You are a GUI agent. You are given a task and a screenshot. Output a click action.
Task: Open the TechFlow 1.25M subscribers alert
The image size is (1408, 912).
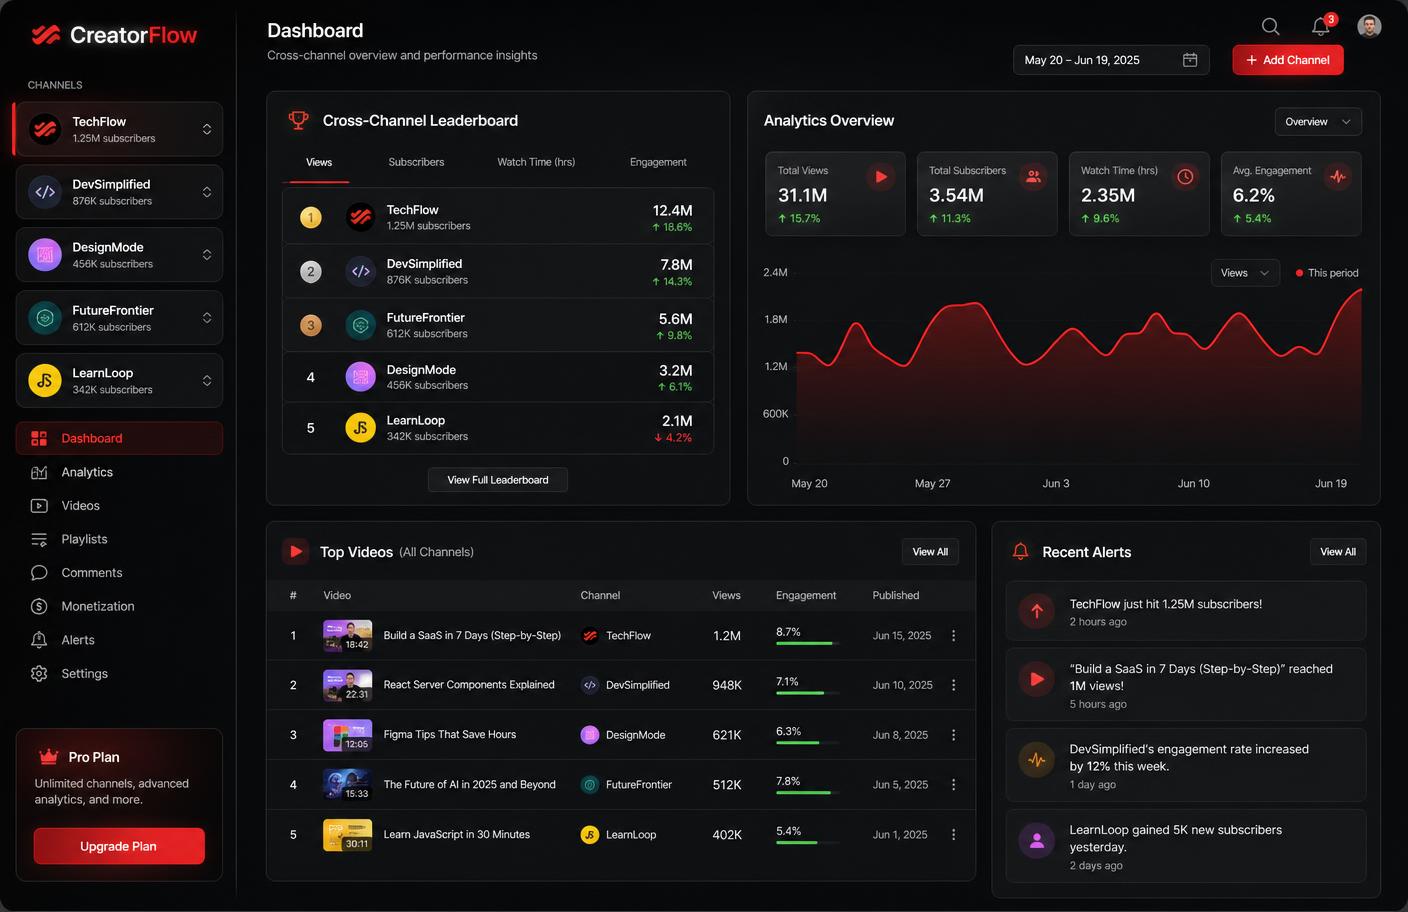click(1186, 612)
